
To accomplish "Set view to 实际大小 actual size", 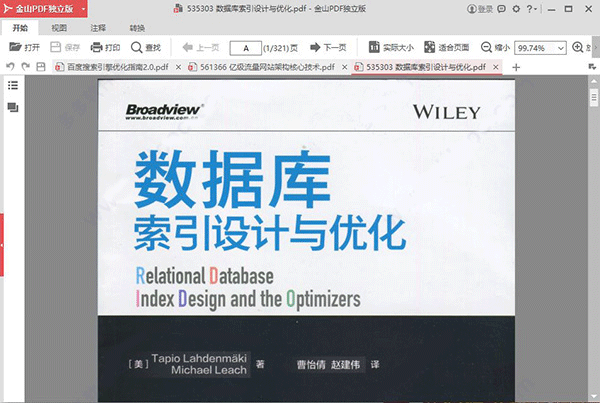I will (391, 47).
